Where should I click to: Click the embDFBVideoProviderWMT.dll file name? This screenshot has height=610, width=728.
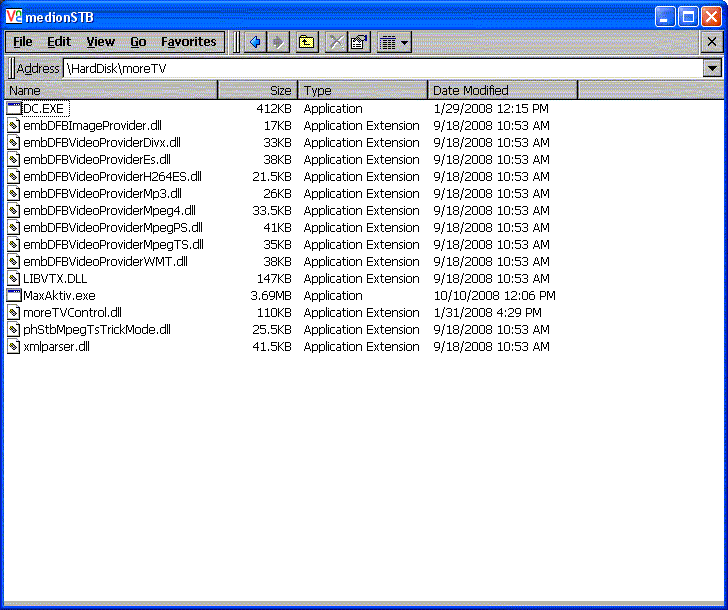click(105, 262)
